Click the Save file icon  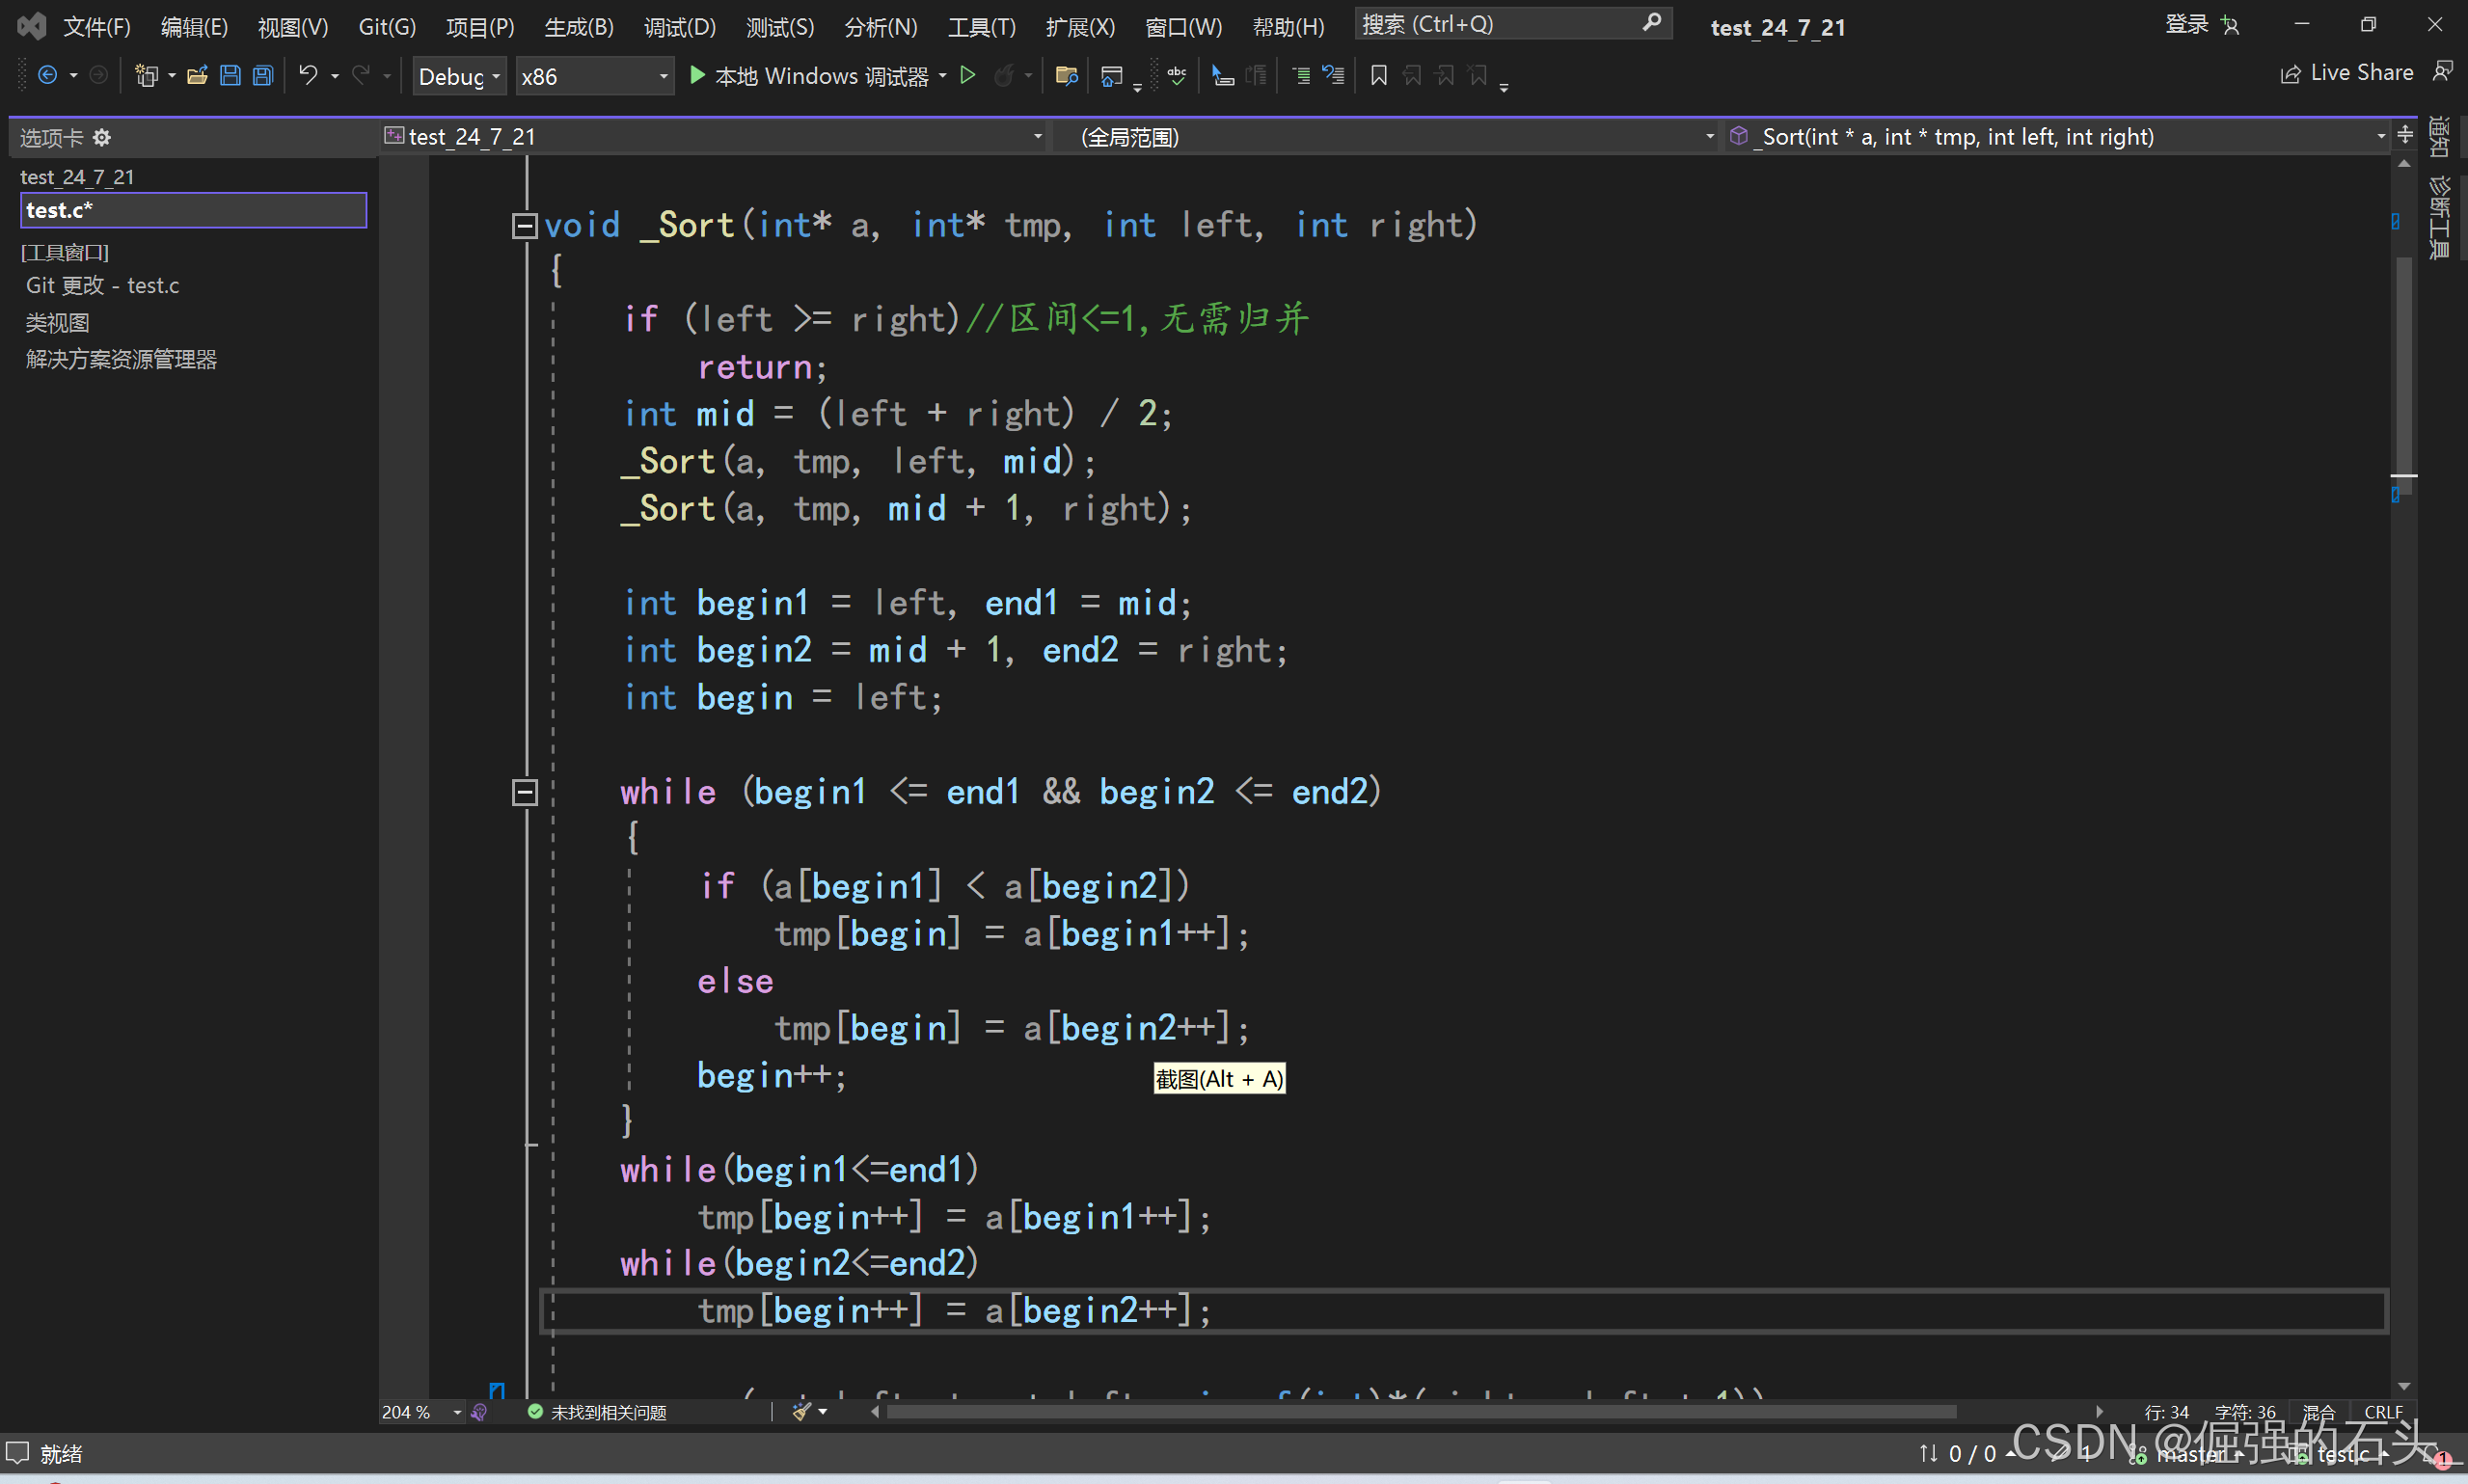tap(230, 76)
